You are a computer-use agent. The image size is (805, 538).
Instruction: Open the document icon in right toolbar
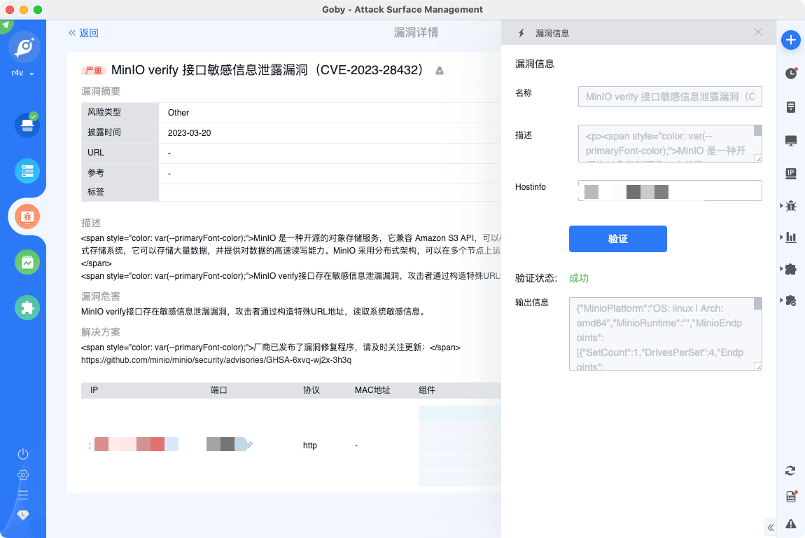[791, 107]
